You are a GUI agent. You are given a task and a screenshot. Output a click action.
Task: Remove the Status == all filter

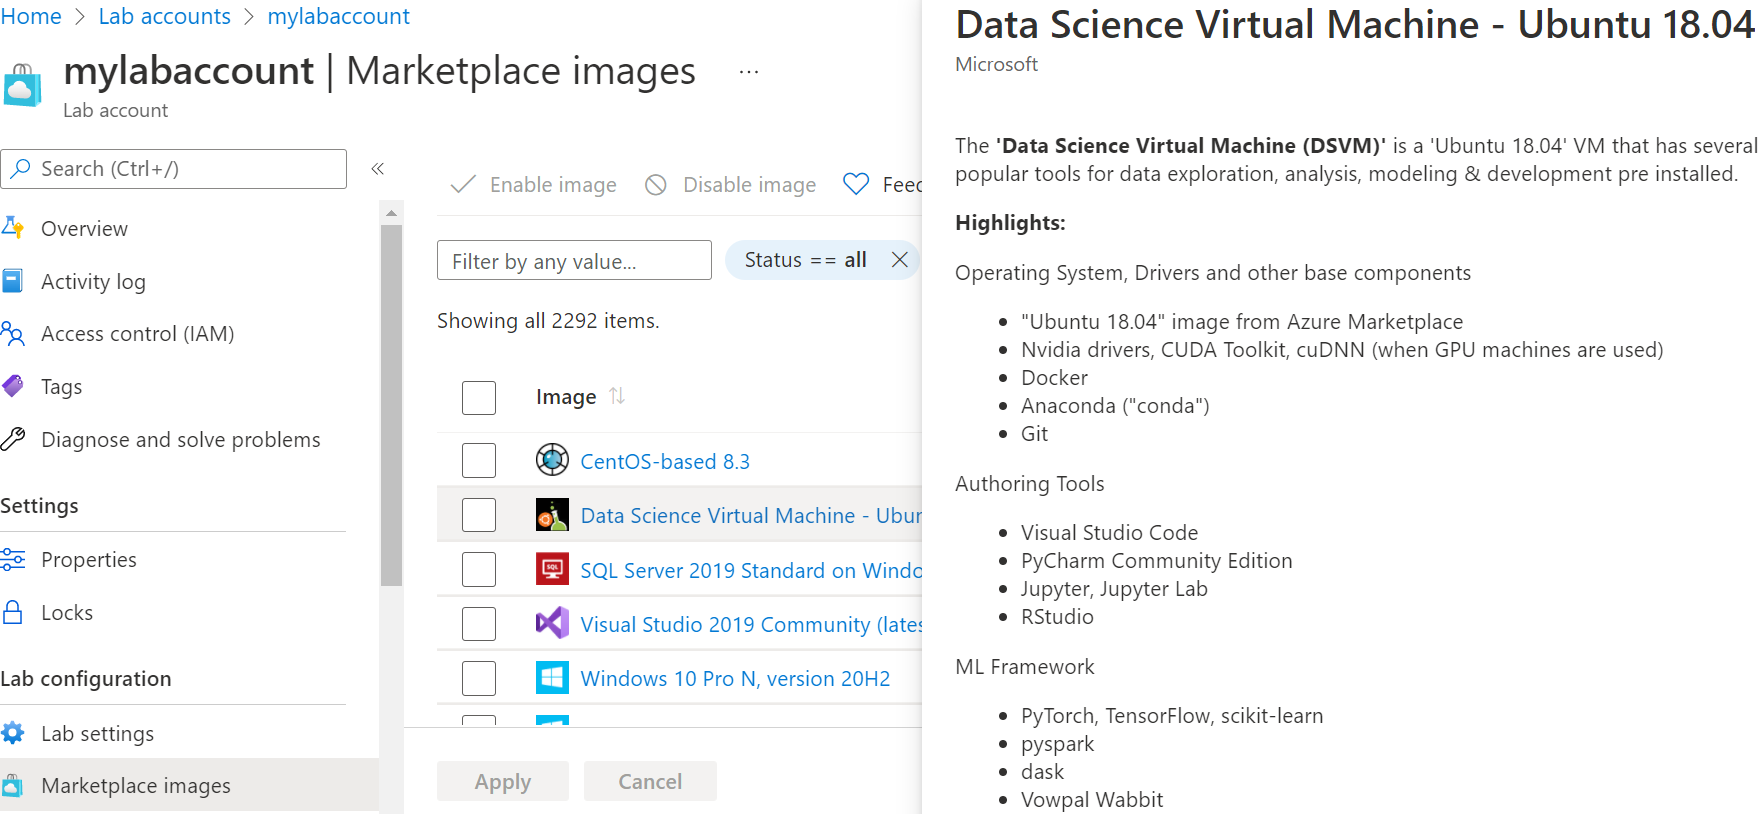click(x=900, y=260)
